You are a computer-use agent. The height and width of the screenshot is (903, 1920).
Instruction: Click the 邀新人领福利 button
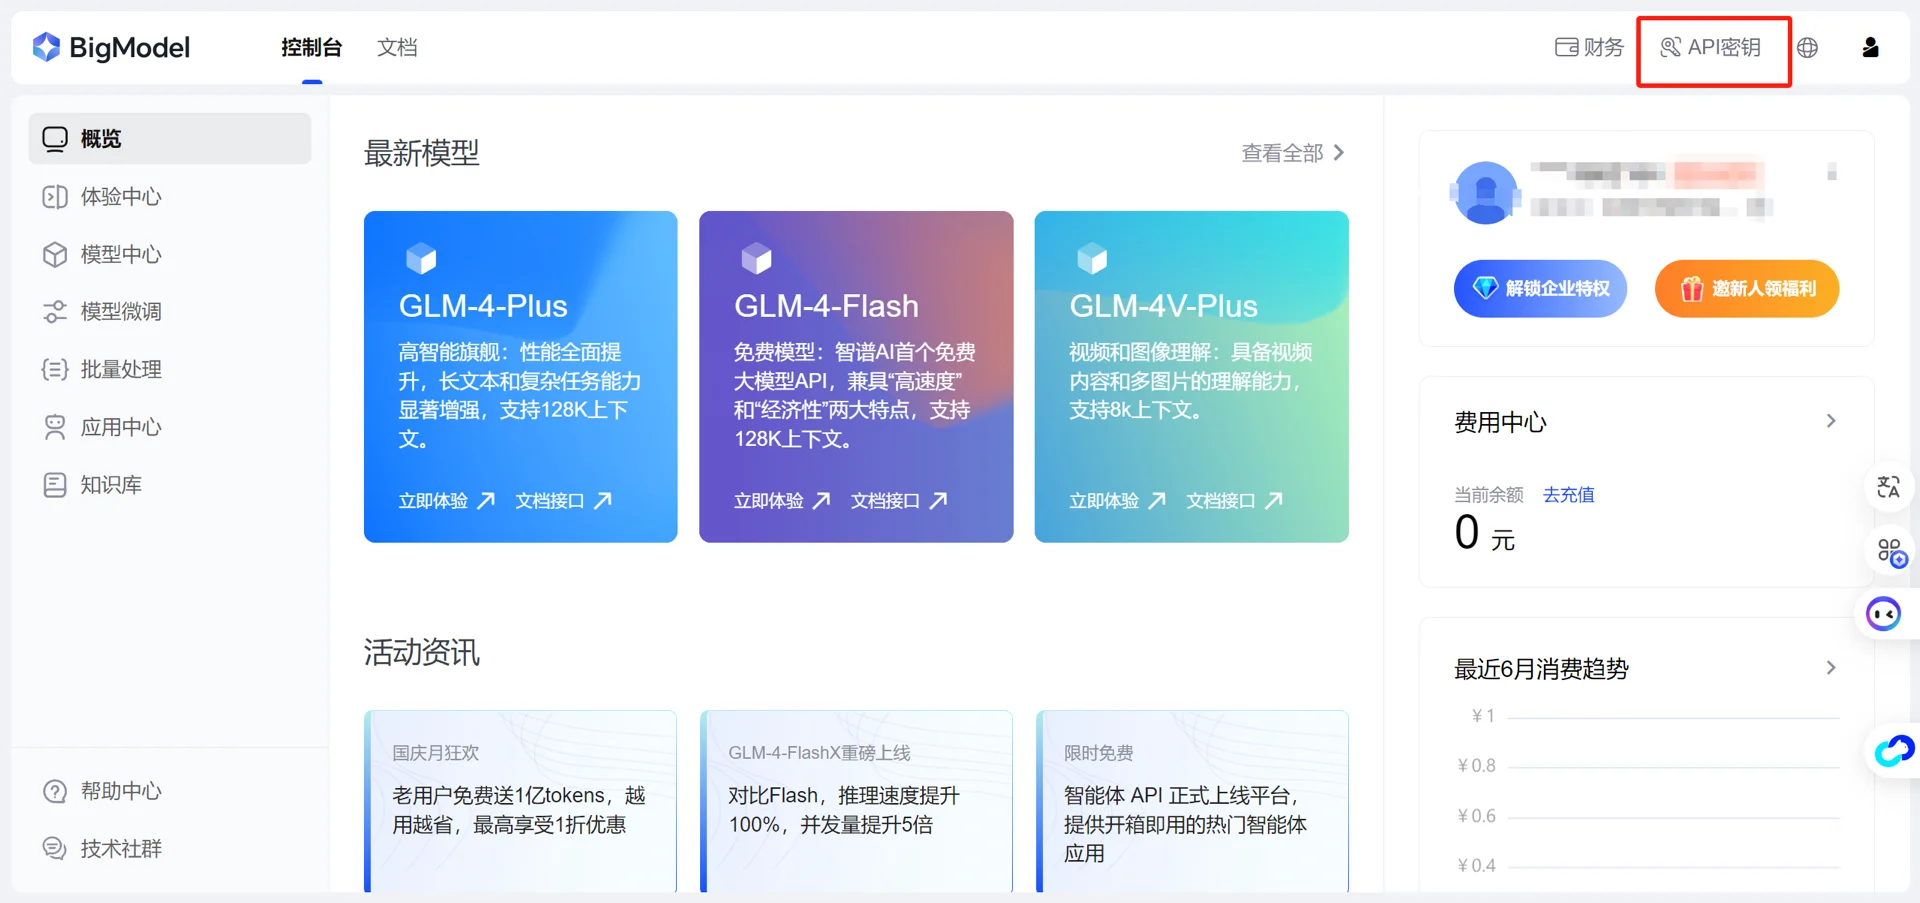(x=1747, y=289)
